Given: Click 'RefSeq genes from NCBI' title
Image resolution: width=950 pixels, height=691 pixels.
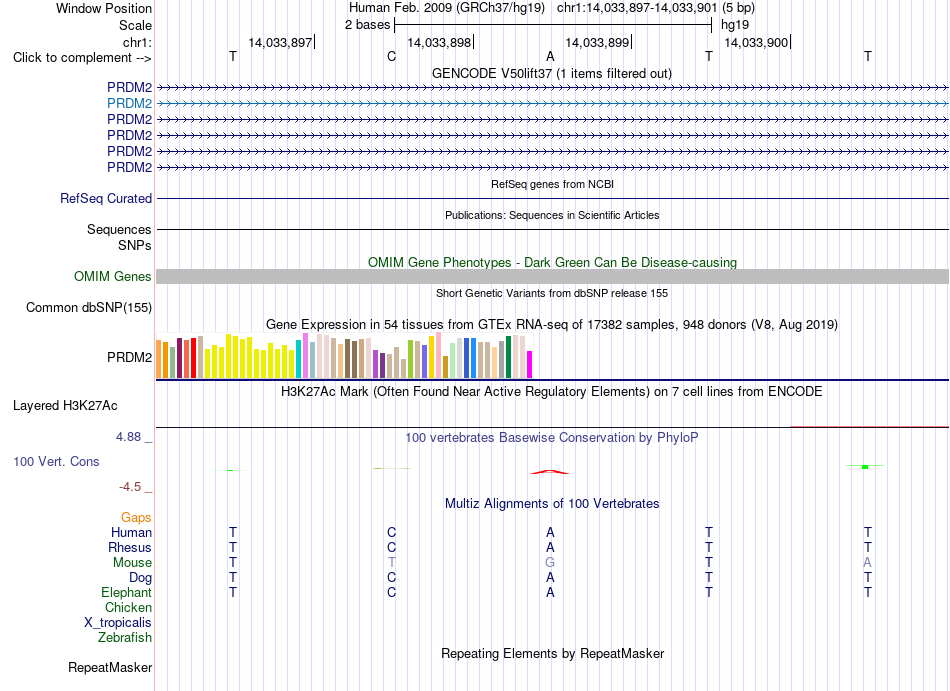Looking at the screenshot, I should [552, 184].
